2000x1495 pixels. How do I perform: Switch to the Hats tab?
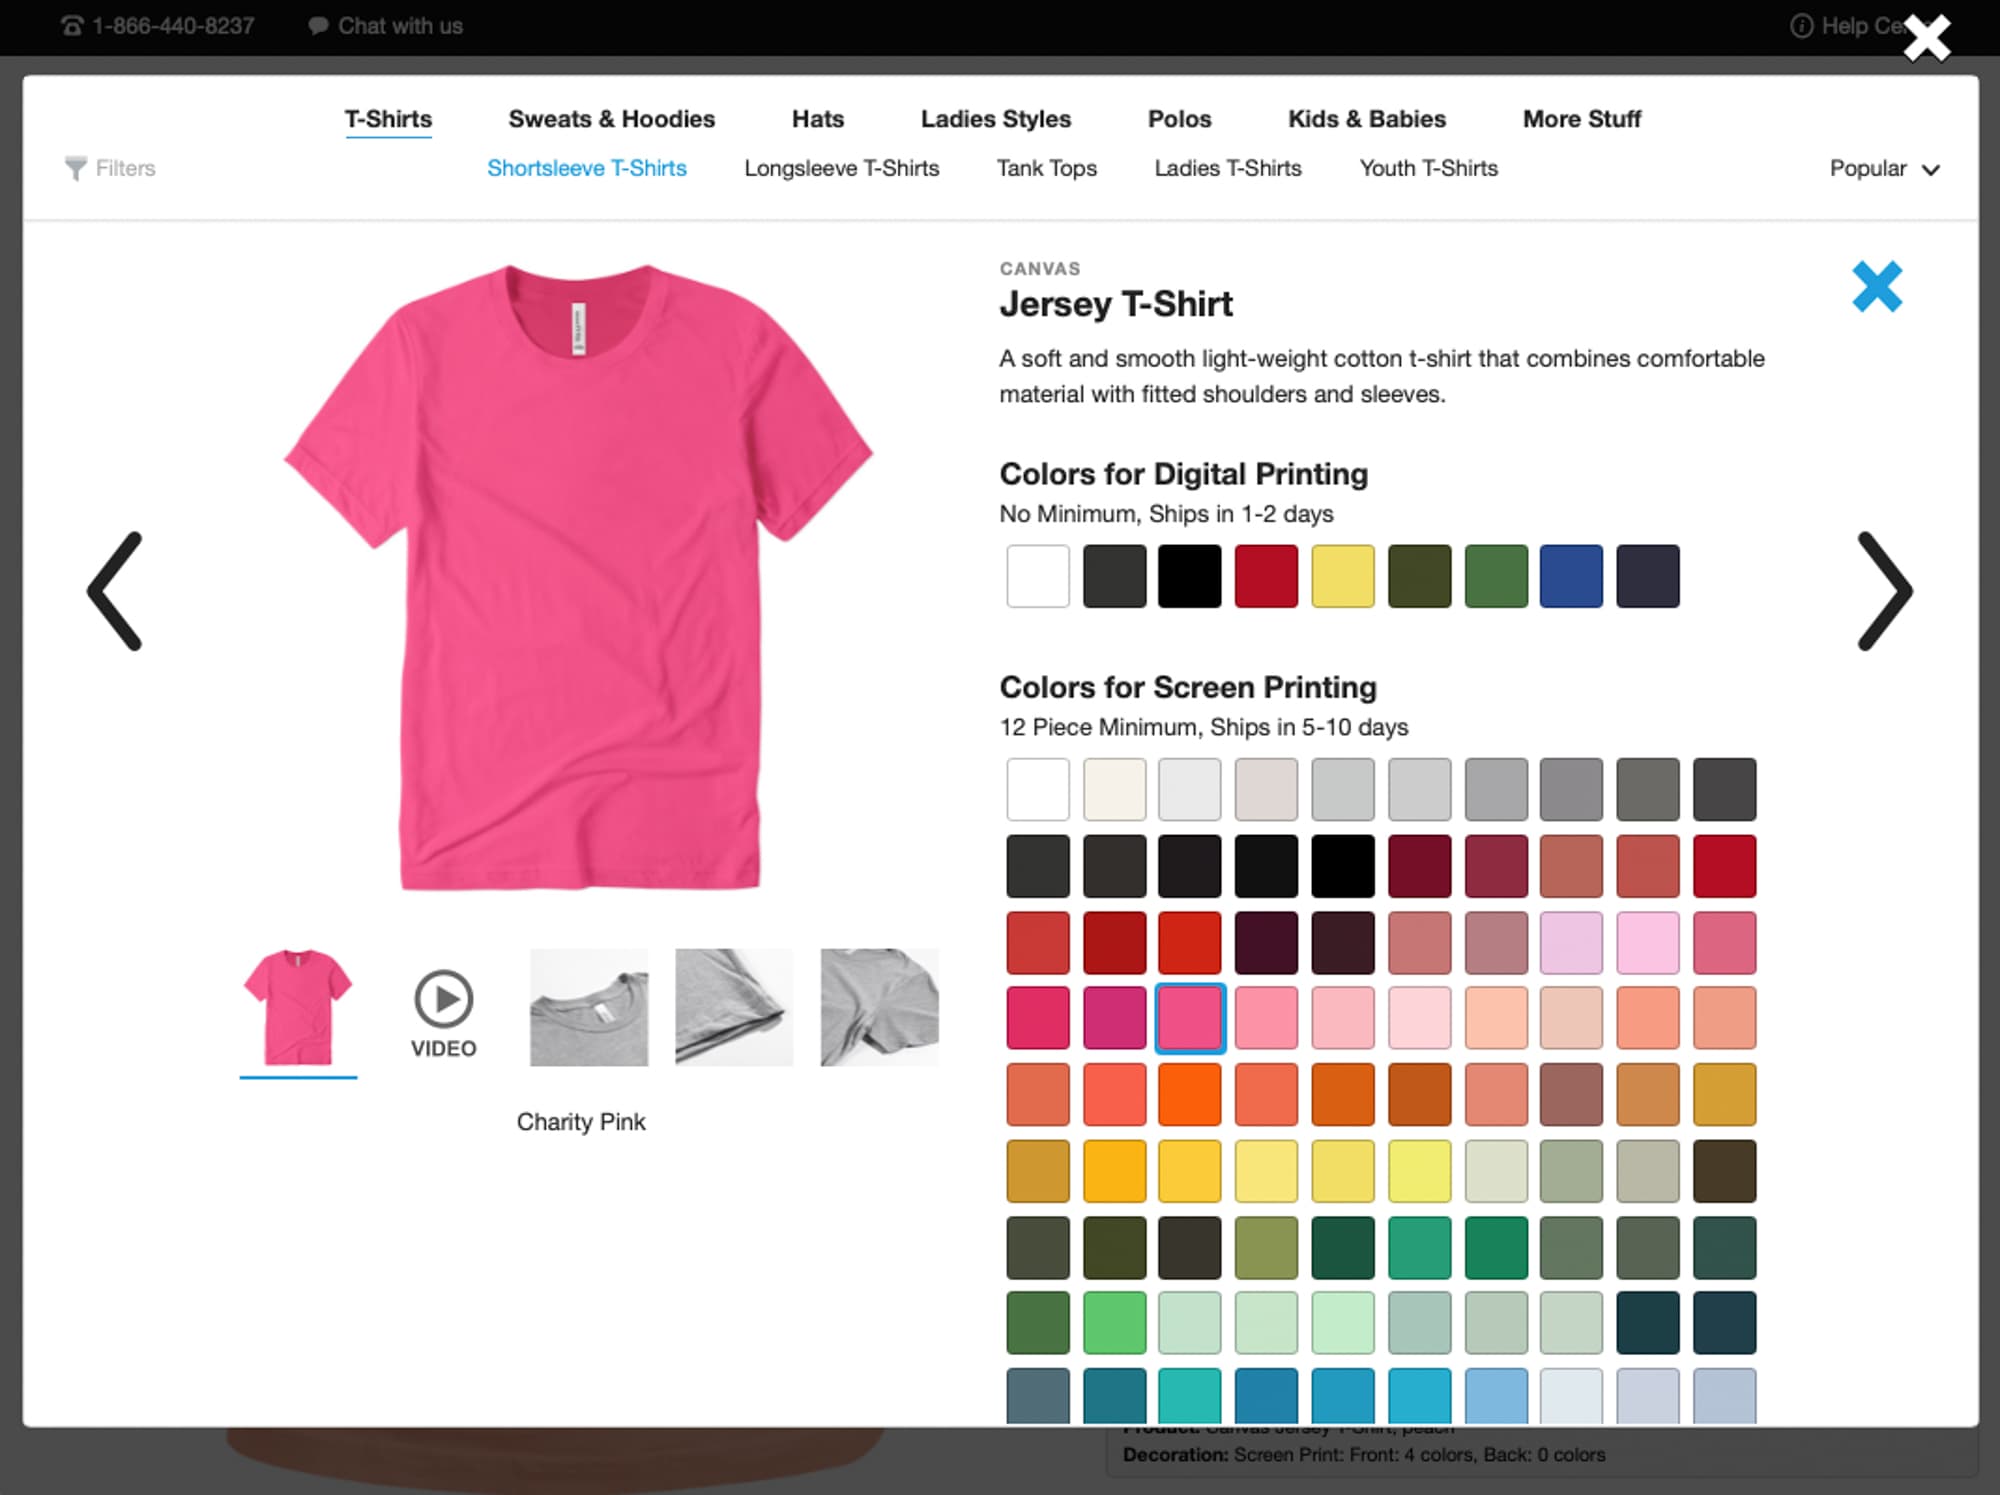[x=817, y=118]
